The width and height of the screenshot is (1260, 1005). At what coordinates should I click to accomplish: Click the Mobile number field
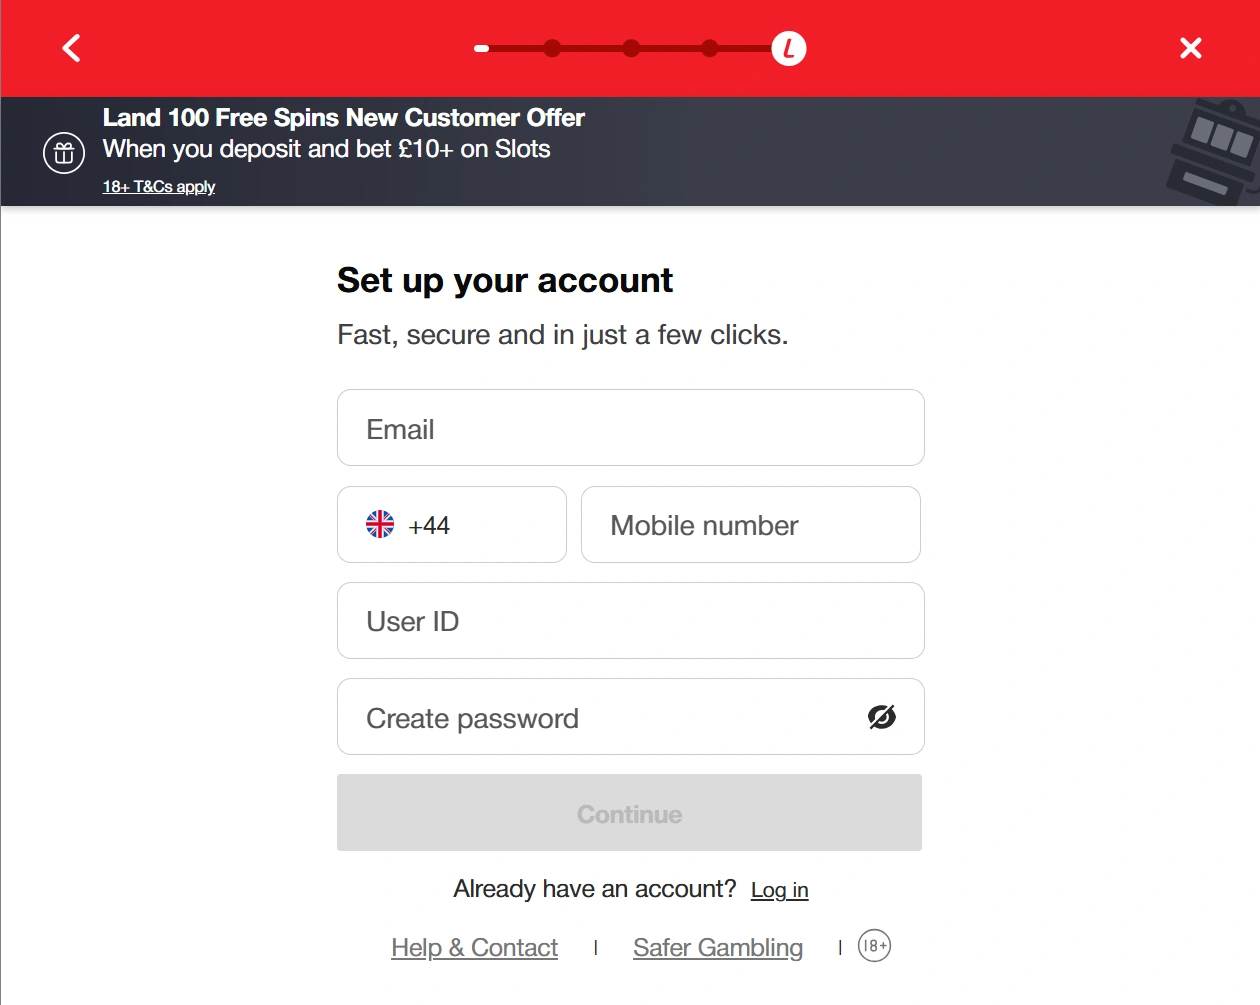pos(750,524)
